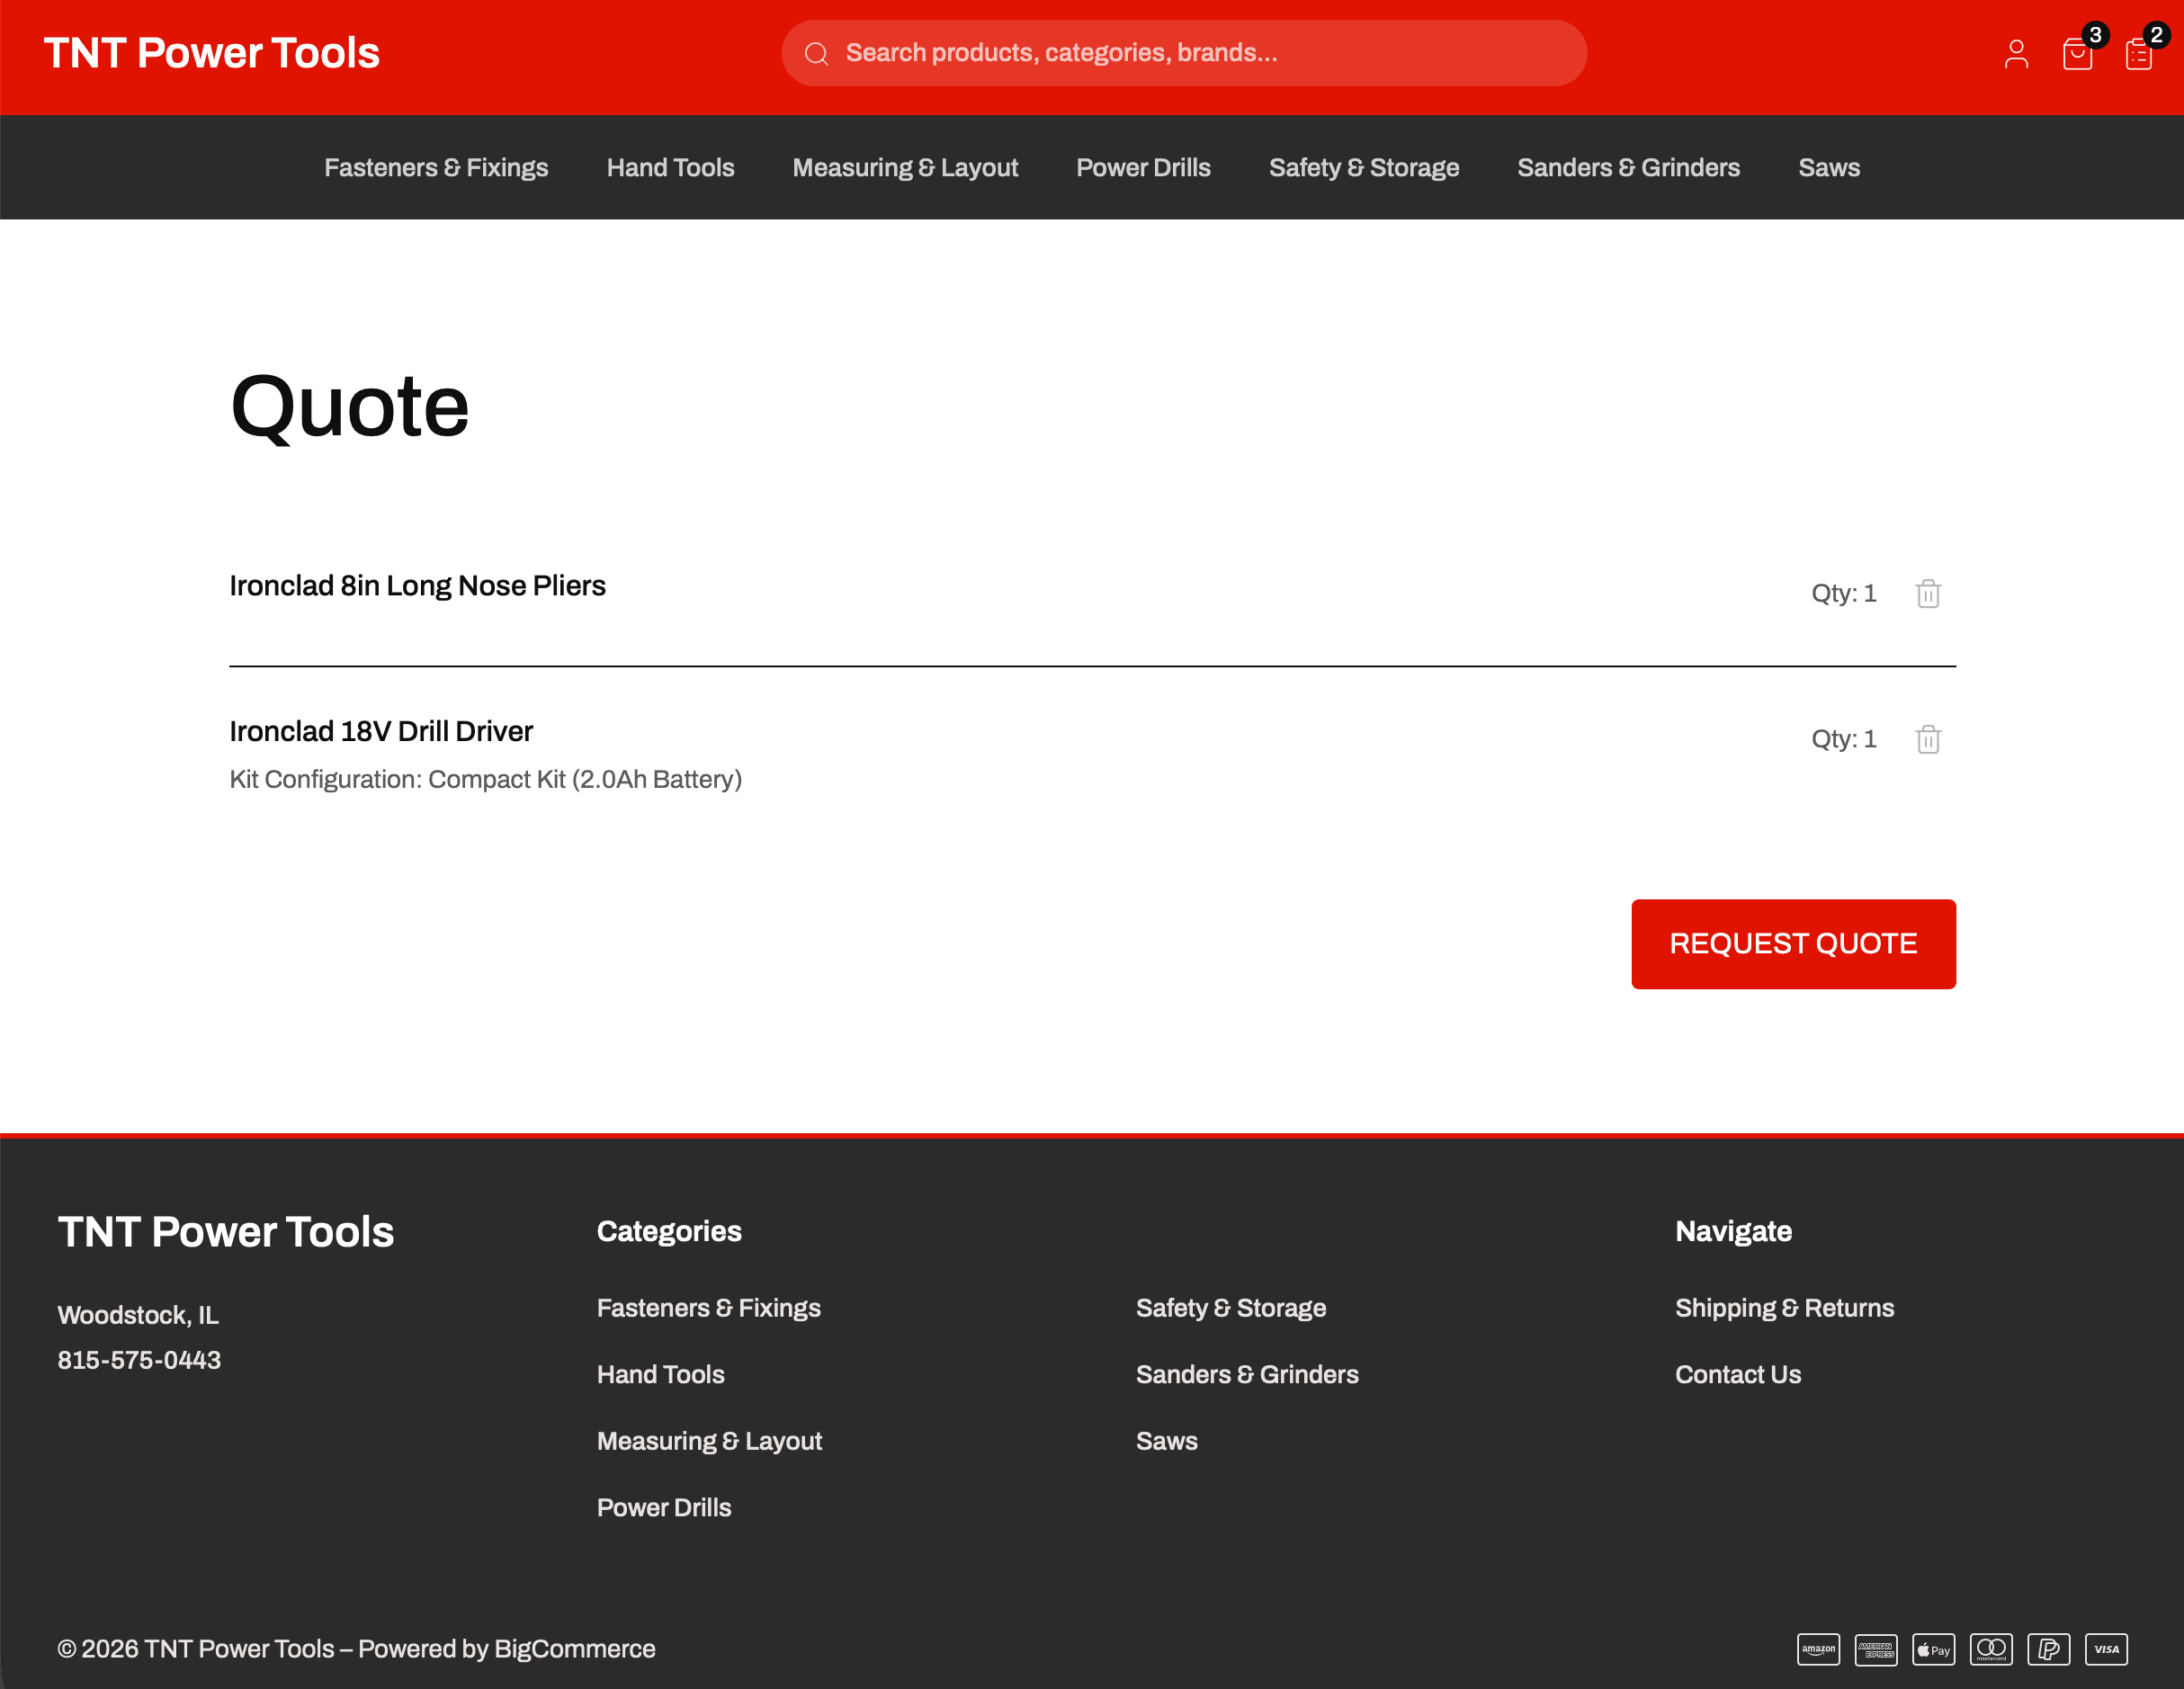The height and width of the screenshot is (1689, 2184).
Task: Click the Visa payment icon
Action: point(2106,1649)
